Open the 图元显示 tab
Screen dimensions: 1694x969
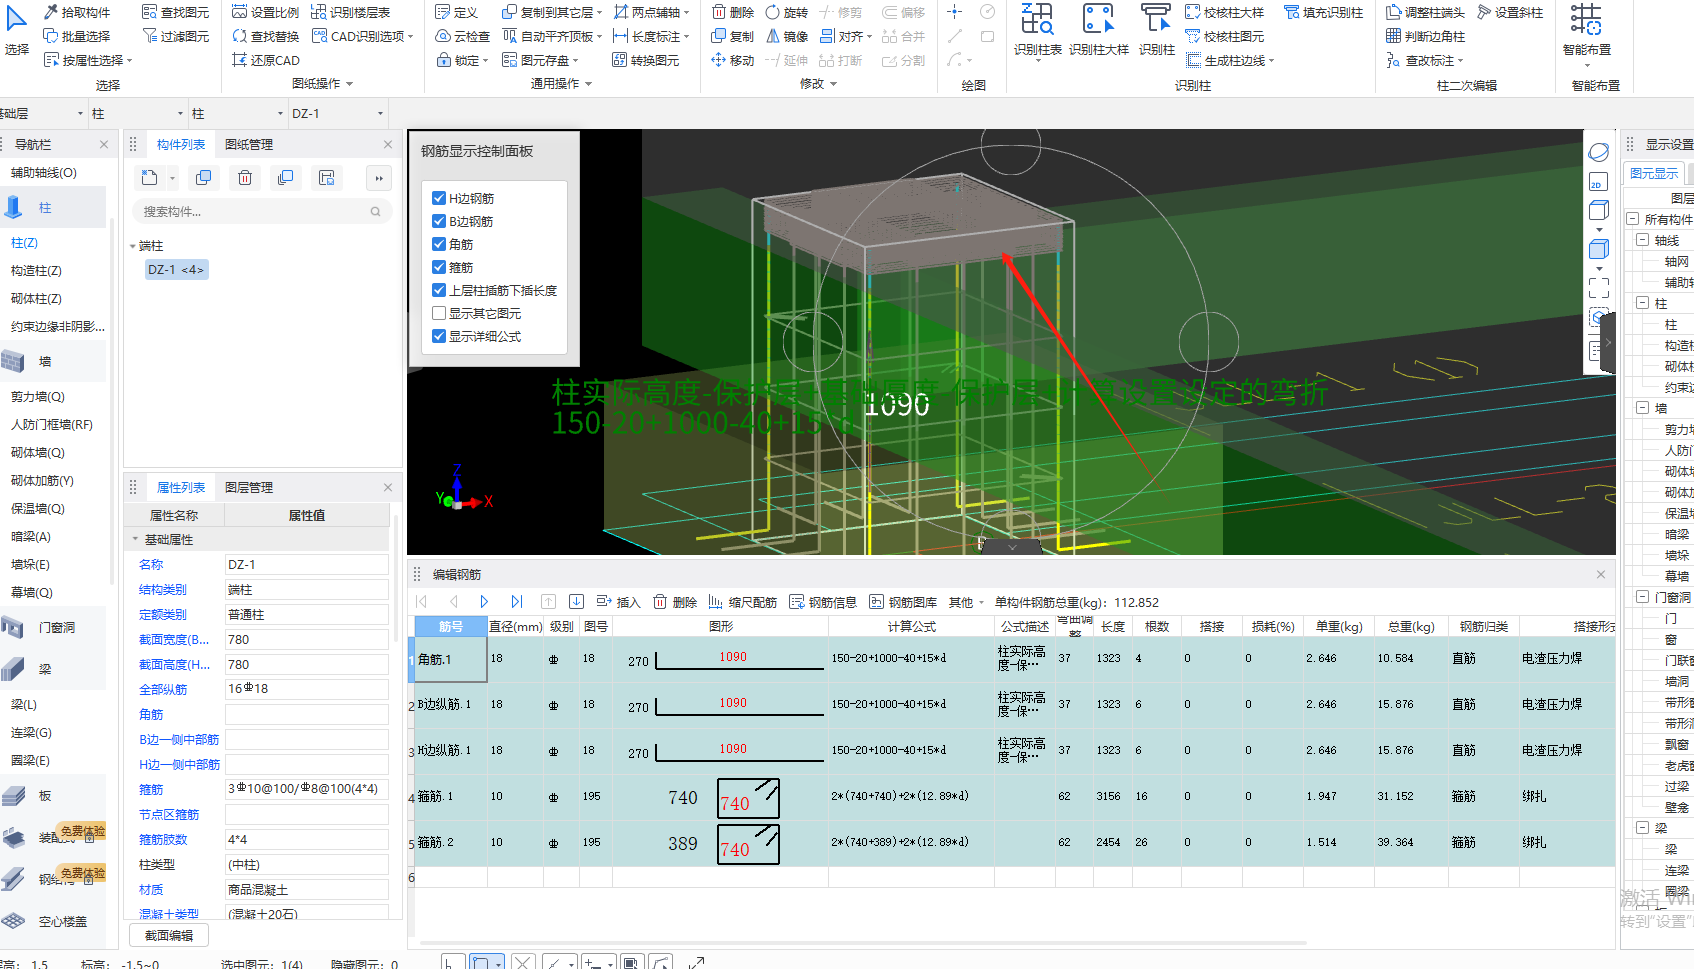1654,174
